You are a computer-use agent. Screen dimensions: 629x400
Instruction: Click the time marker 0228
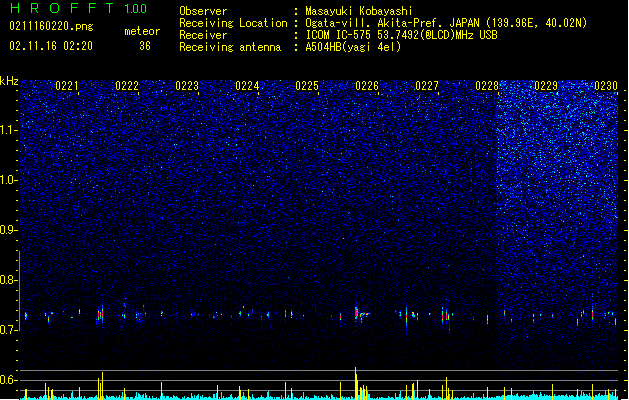point(487,86)
